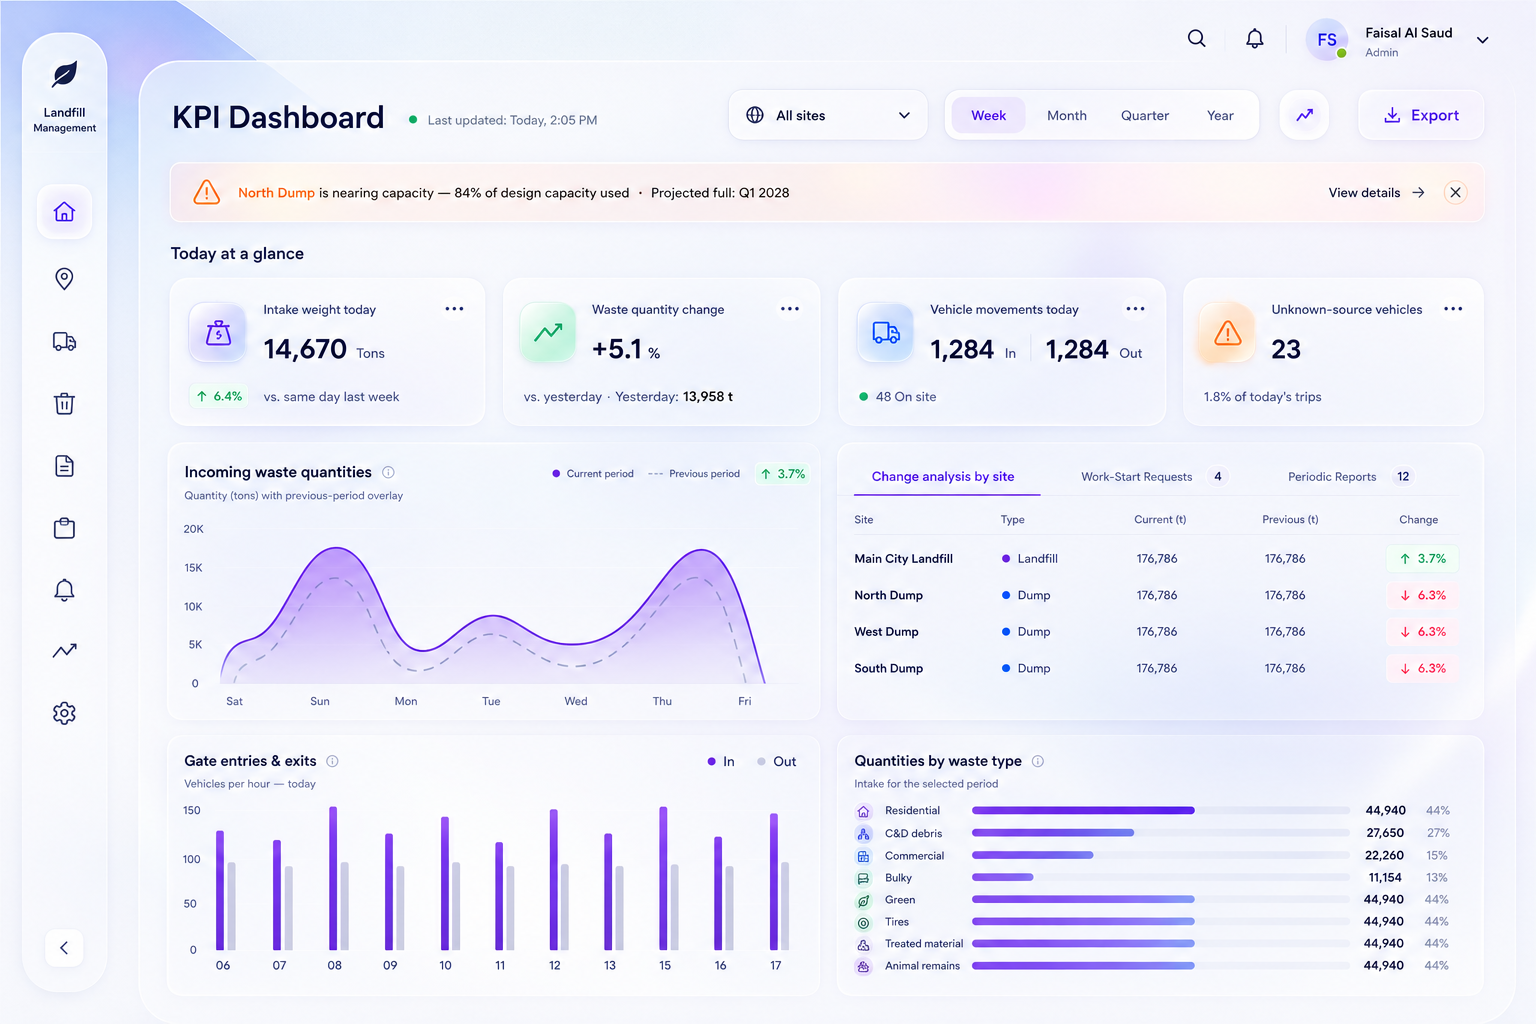Open the sidebar bell alerts icon
The image size is (1536, 1024).
(64, 590)
